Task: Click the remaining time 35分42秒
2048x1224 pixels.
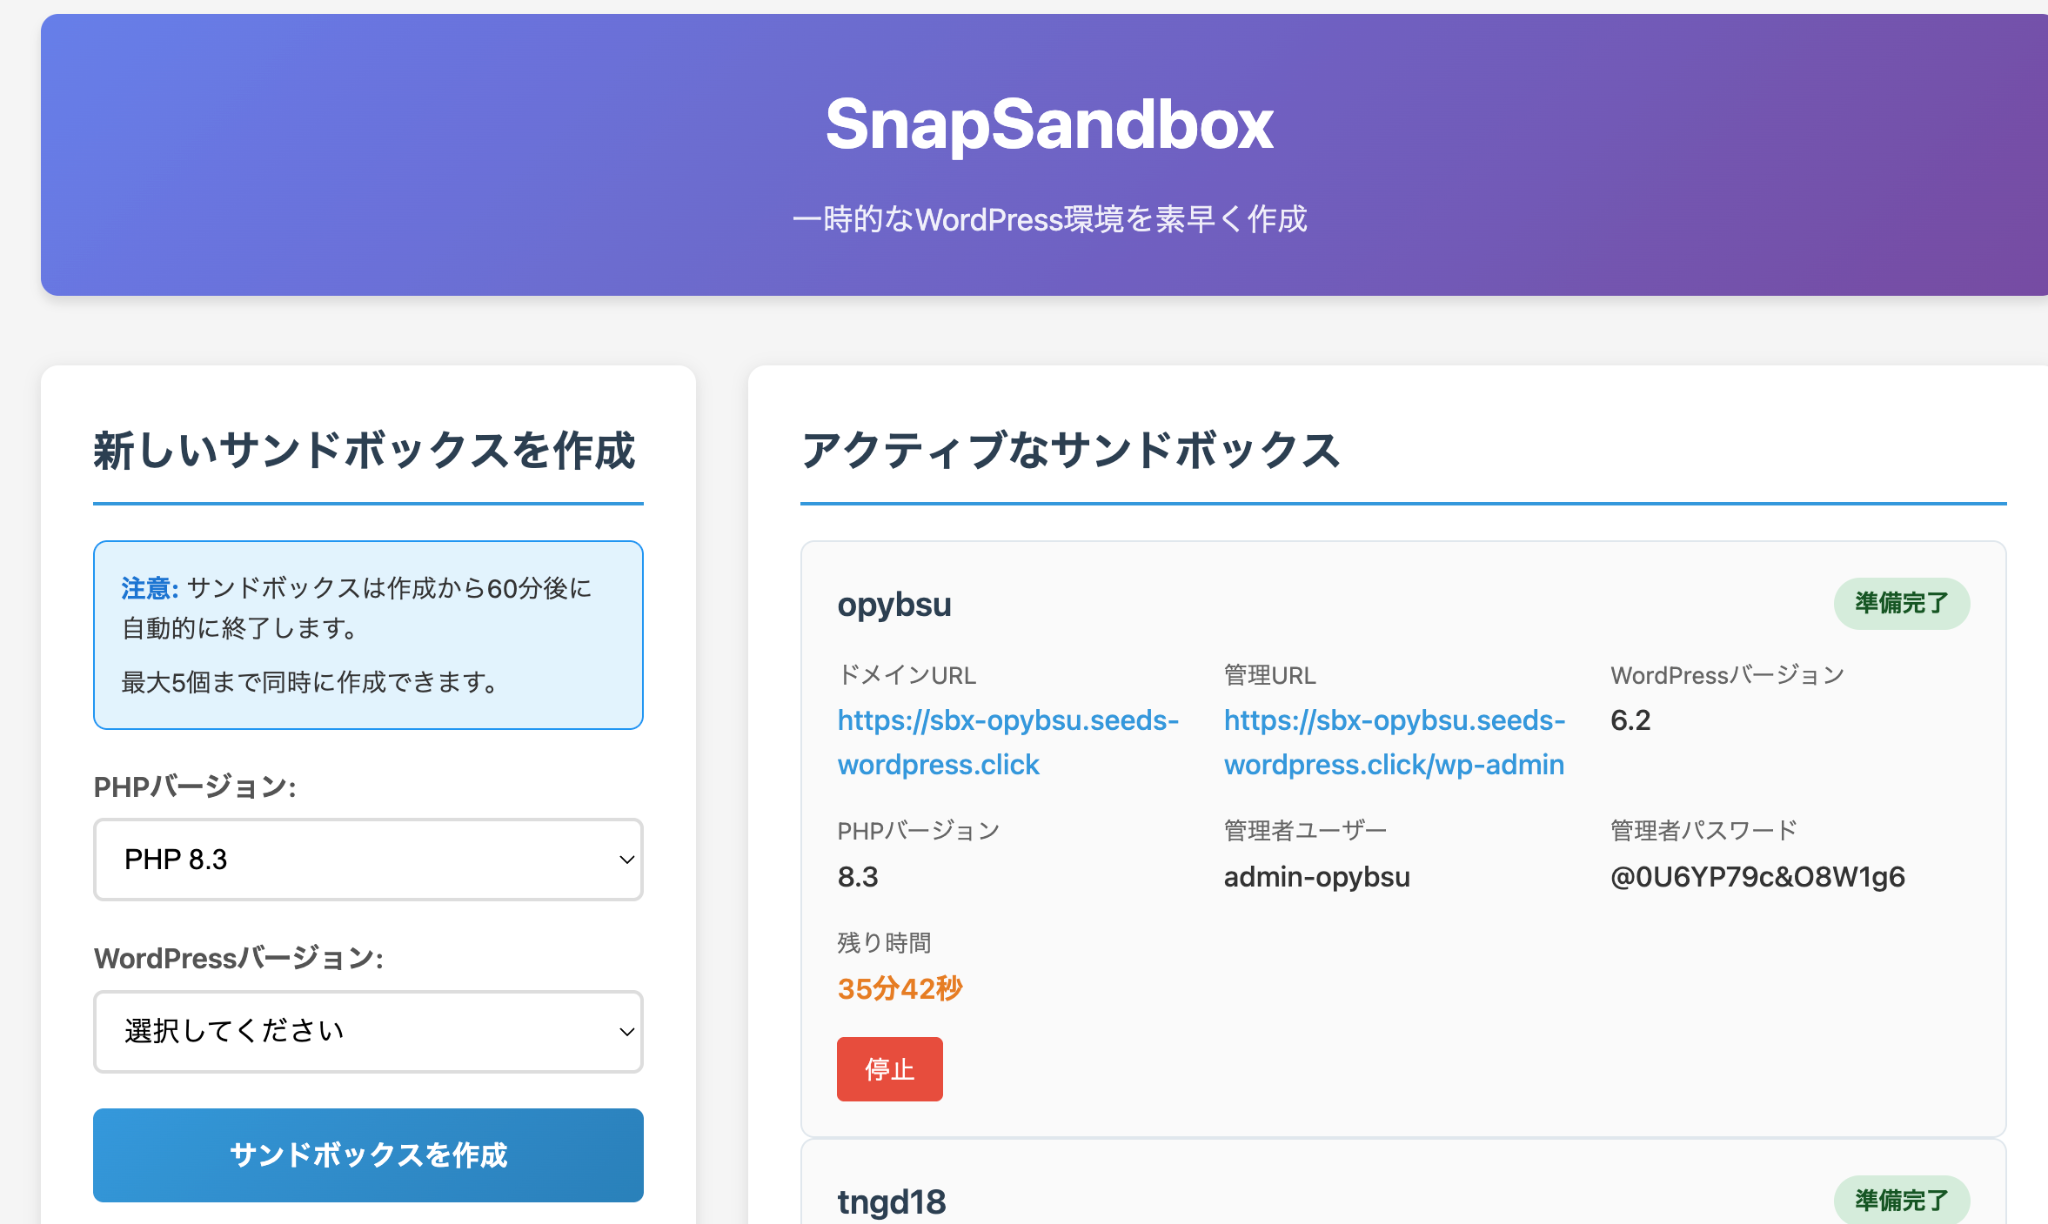Action: [899, 989]
